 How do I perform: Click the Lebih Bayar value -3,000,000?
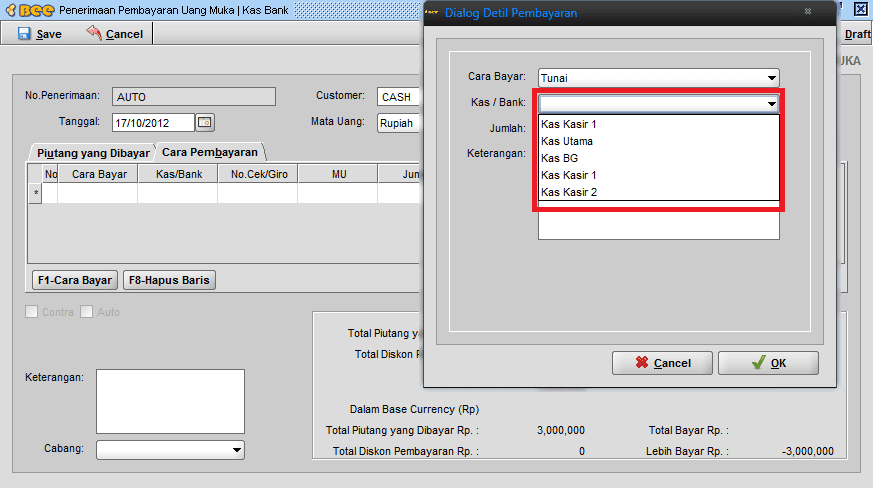tap(807, 451)
